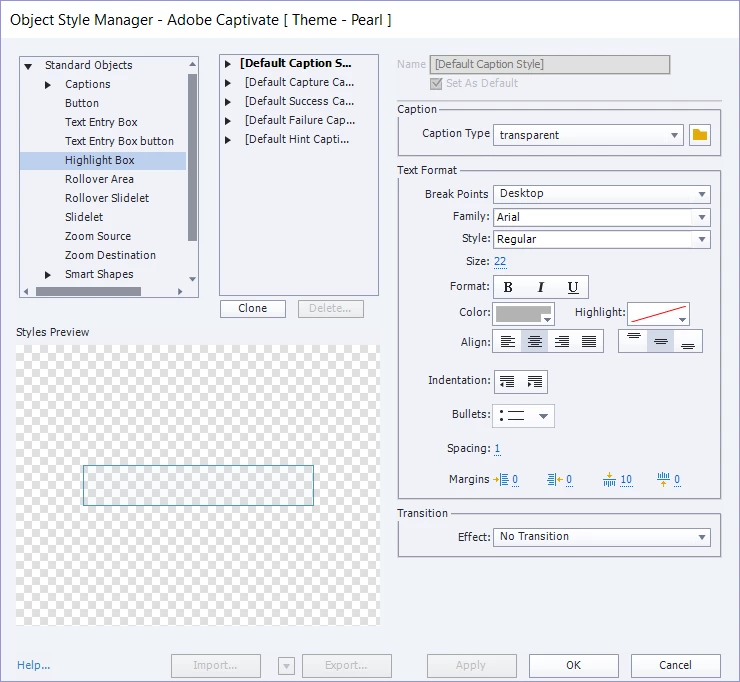Increase text indentation
This screenshot has height=682, width=740.
[534, 382]
